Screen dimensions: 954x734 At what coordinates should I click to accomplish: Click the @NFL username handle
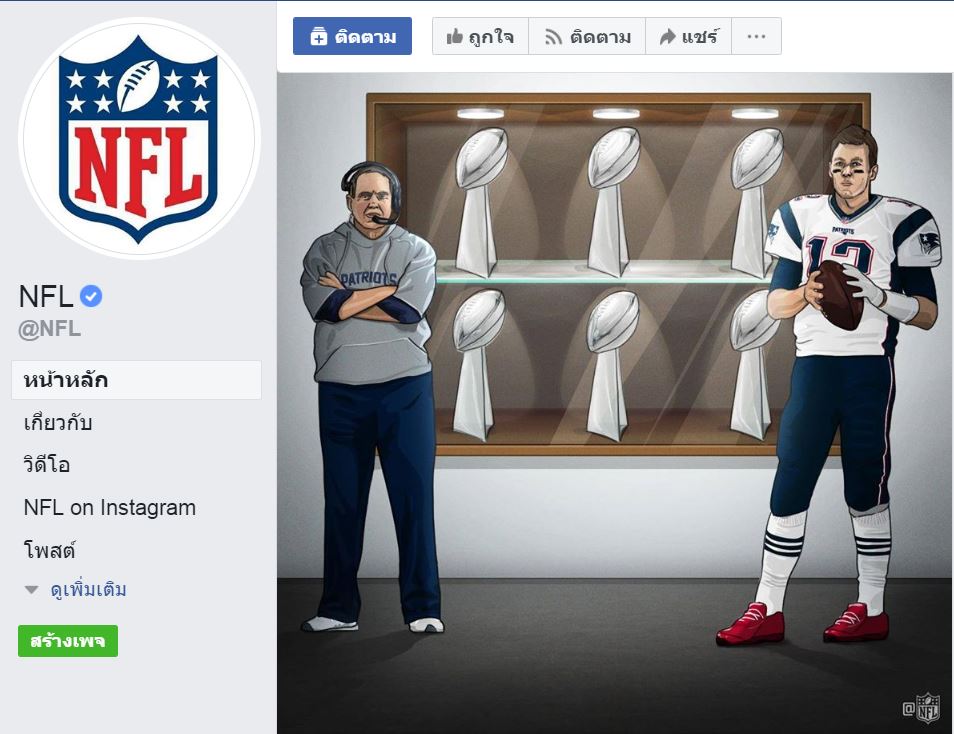coord(49,329)
